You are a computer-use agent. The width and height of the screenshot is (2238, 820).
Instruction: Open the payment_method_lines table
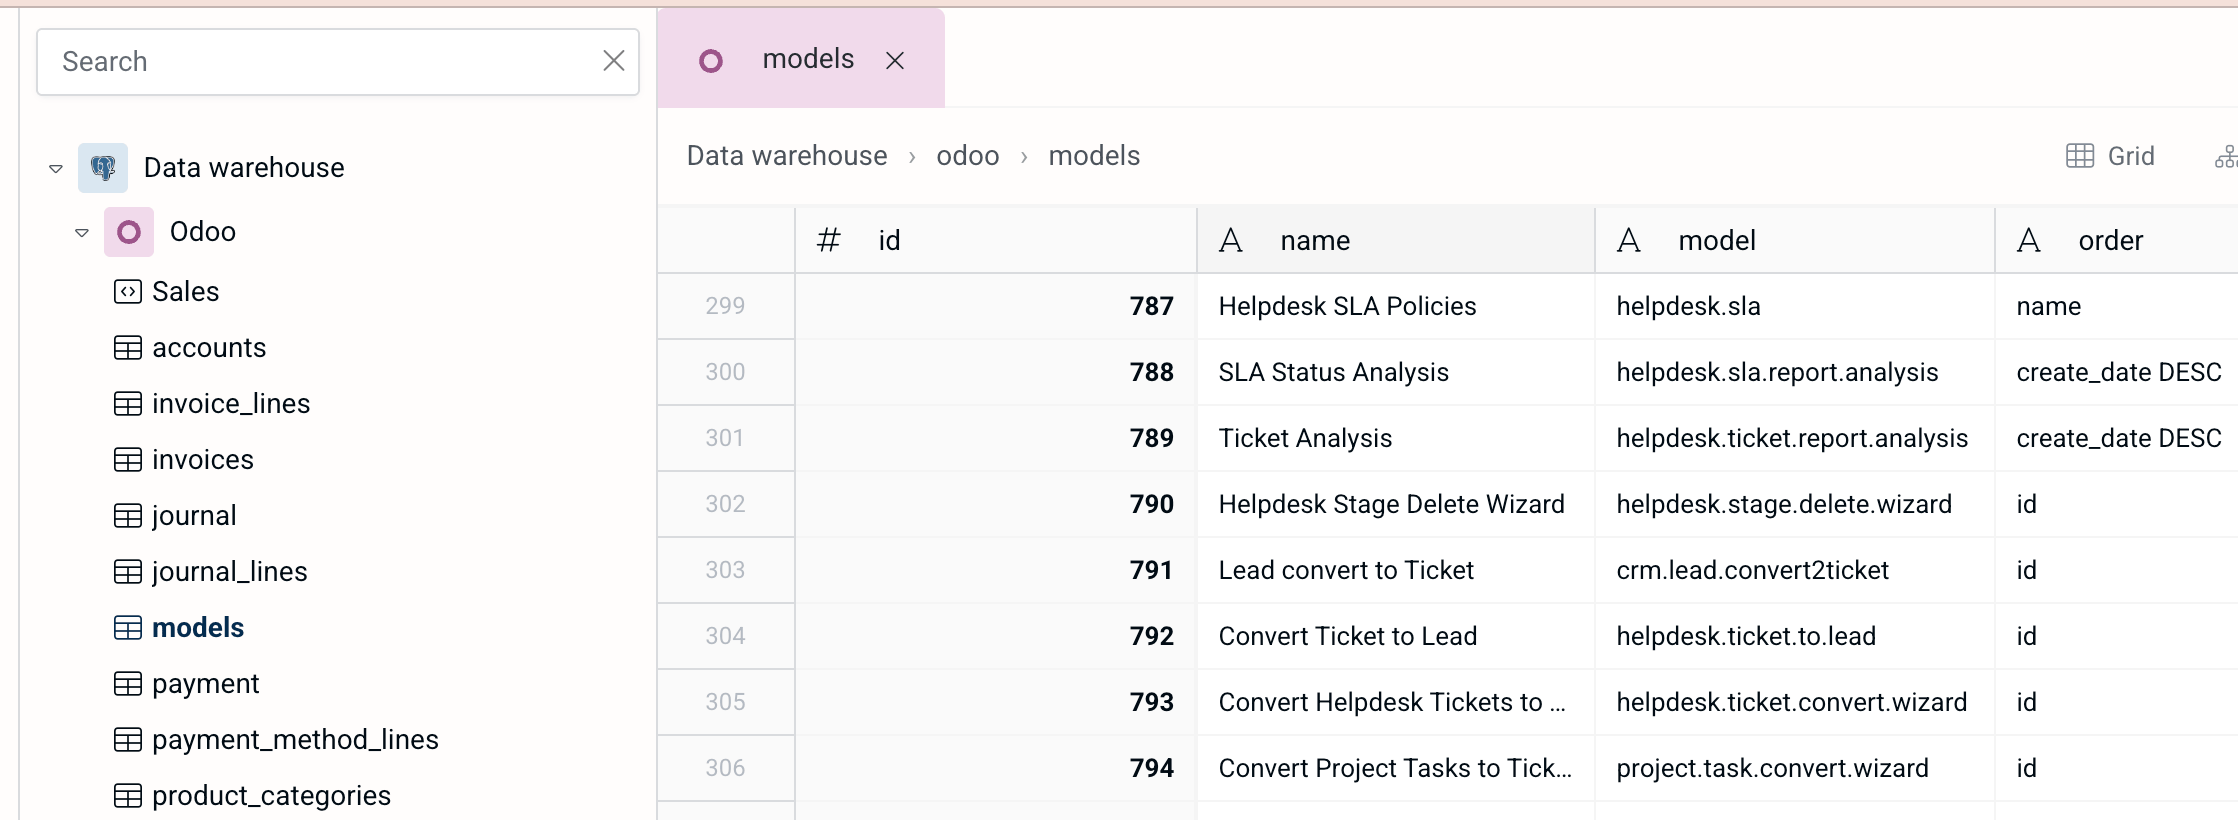point(295,740)
